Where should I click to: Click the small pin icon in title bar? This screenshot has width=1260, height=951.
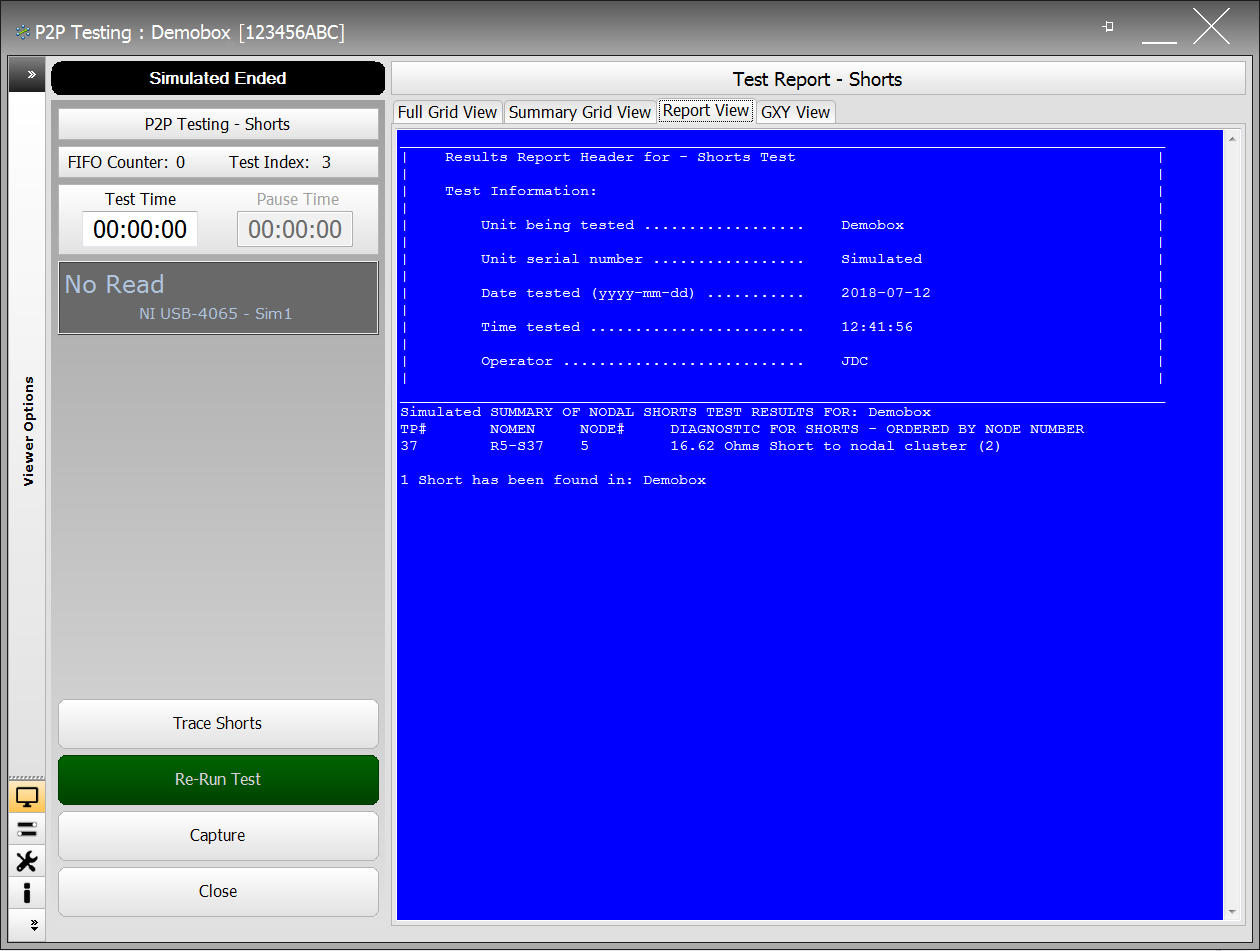tap(1108, 27)
